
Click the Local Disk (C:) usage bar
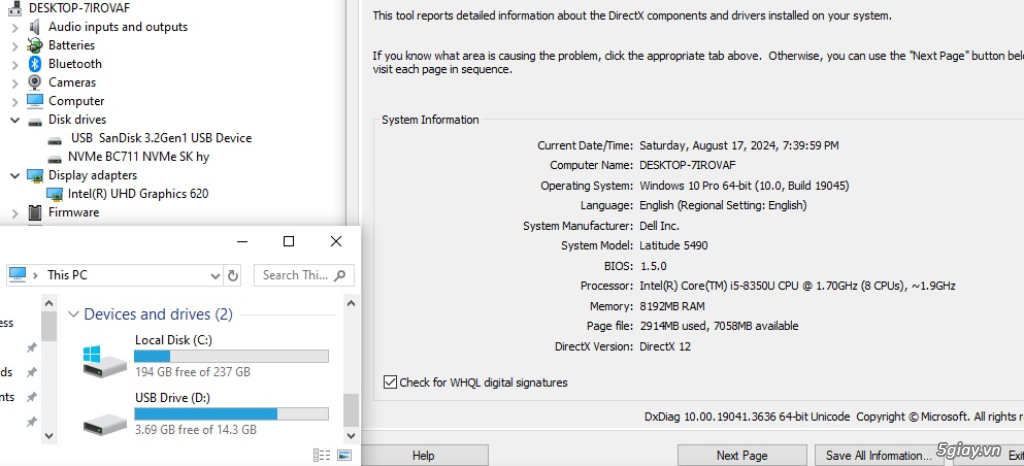[231, 356]
